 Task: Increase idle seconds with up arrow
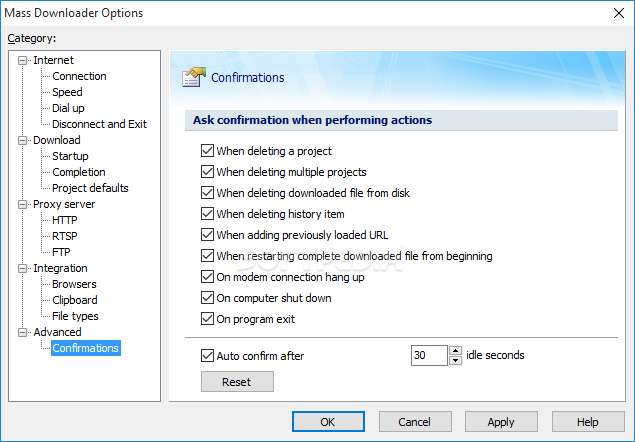(x=456, y=350)
